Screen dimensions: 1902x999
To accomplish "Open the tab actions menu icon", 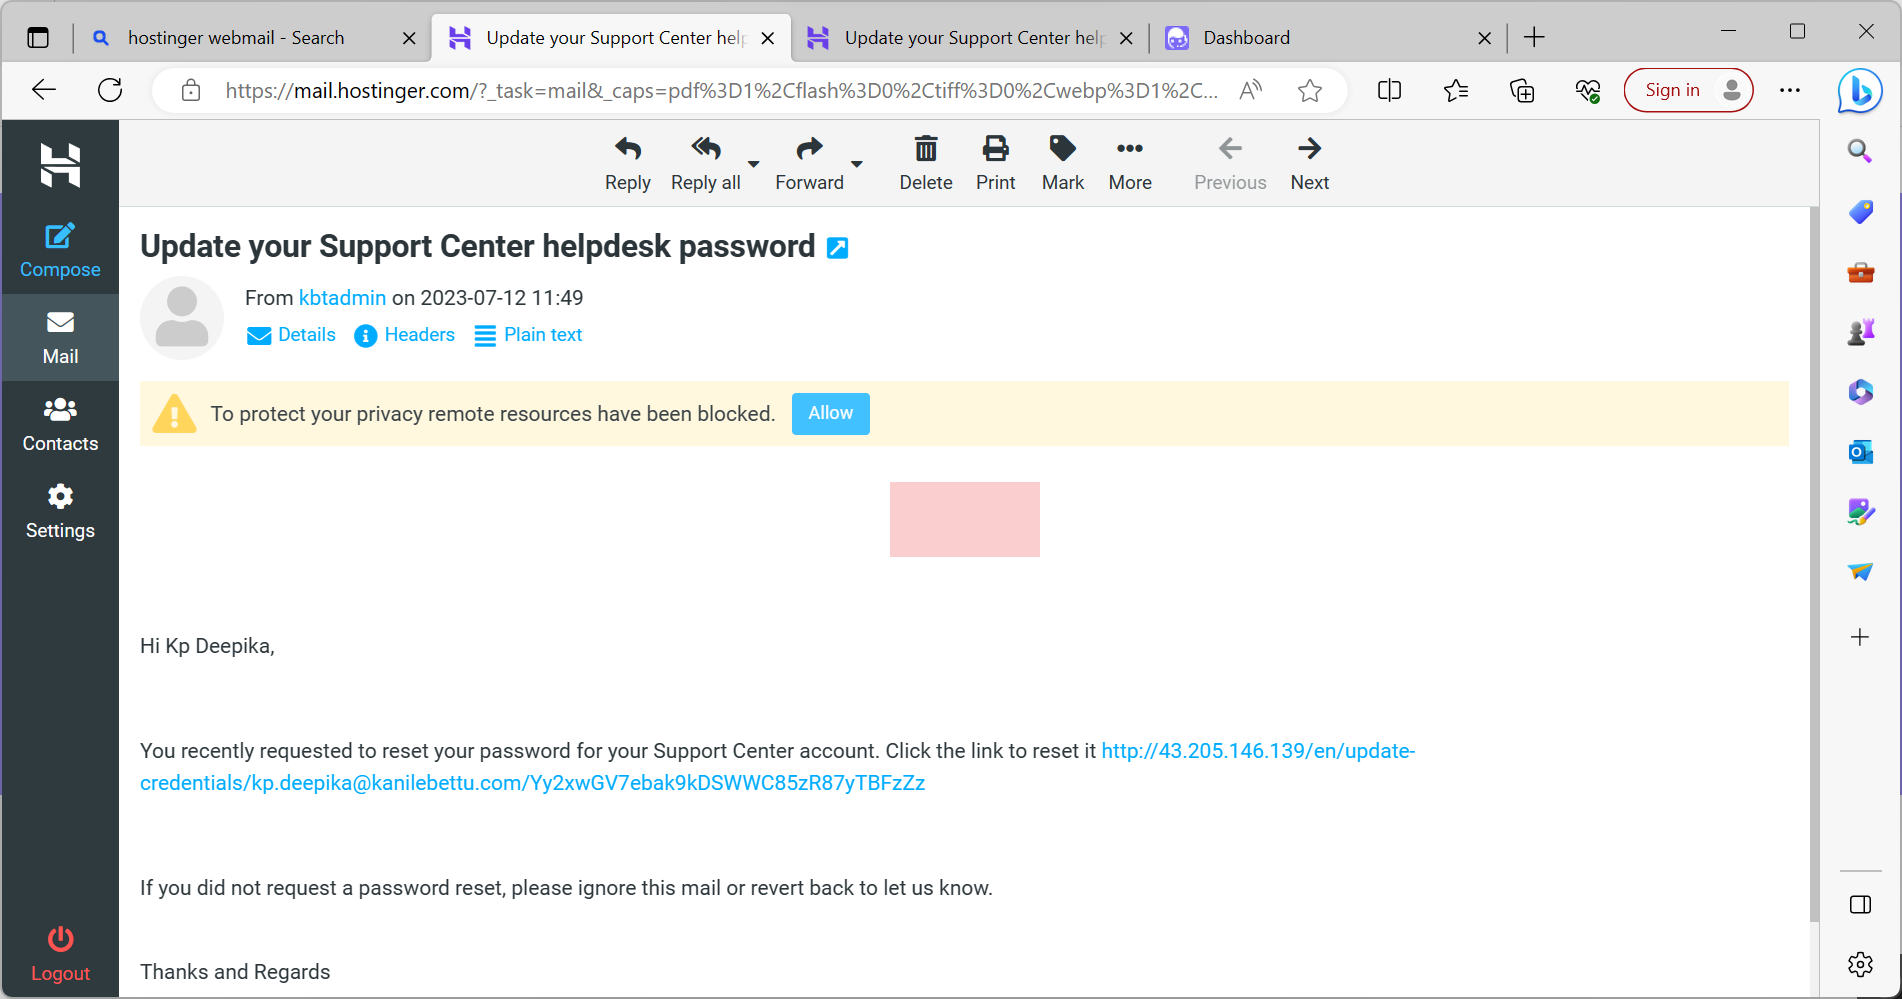I will [x=38, y=38].
